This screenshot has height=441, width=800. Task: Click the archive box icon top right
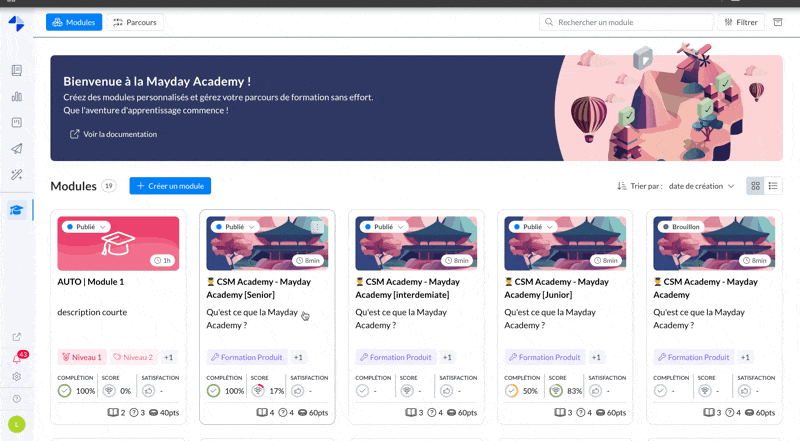click(x=778, y=22)
